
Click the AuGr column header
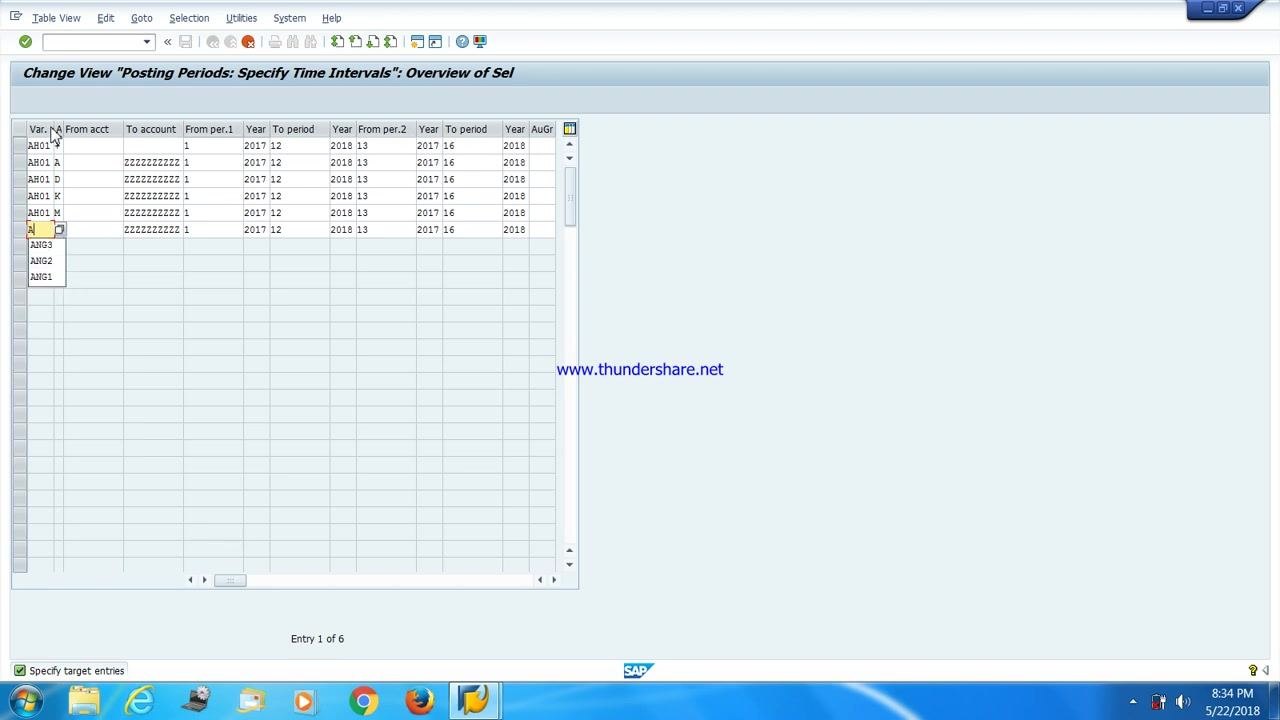click(x=542, y=129)
